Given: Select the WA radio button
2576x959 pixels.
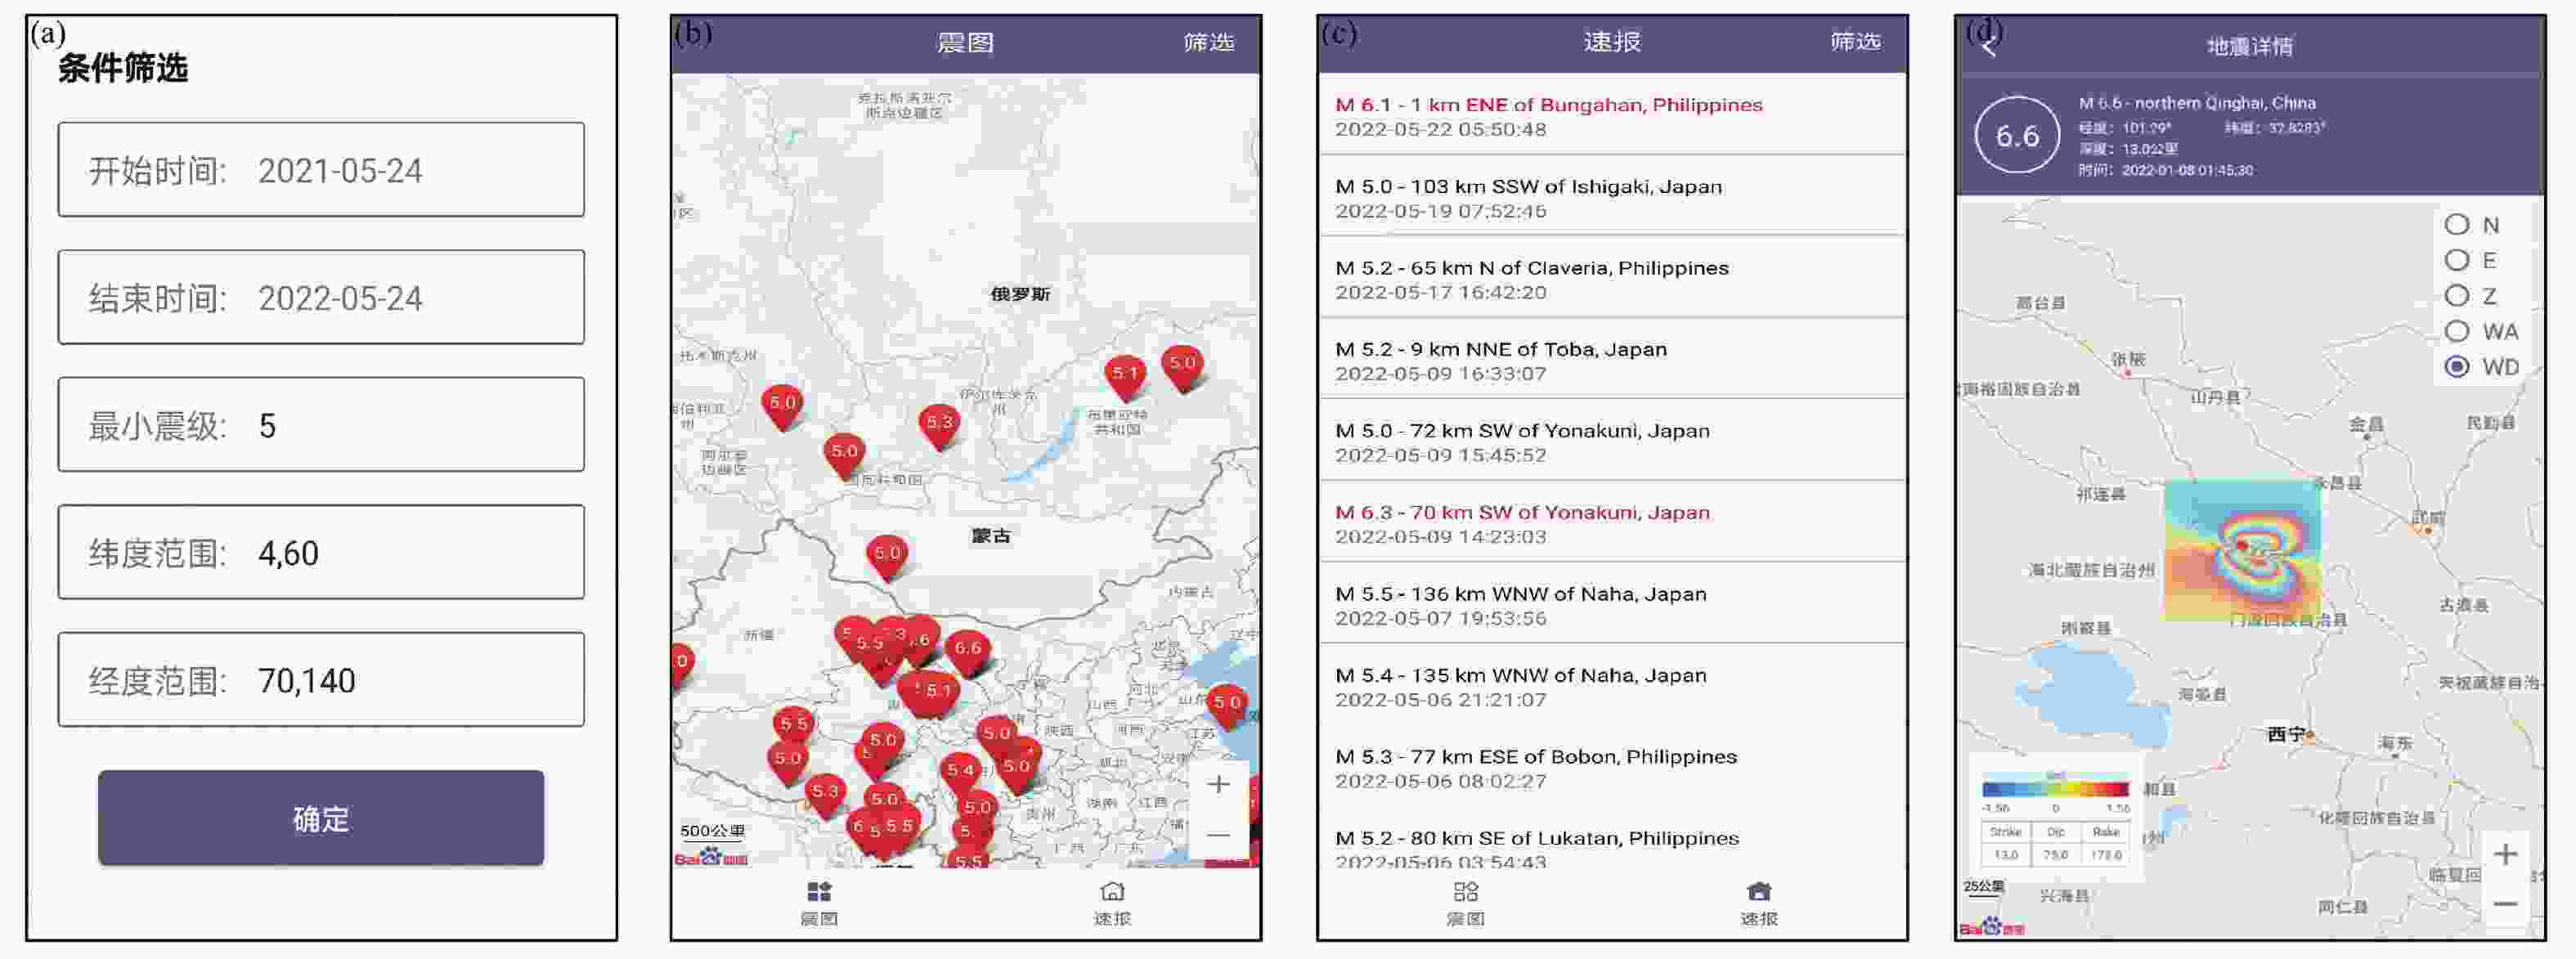Looking at the screenshot, I should click(2457, 331).
